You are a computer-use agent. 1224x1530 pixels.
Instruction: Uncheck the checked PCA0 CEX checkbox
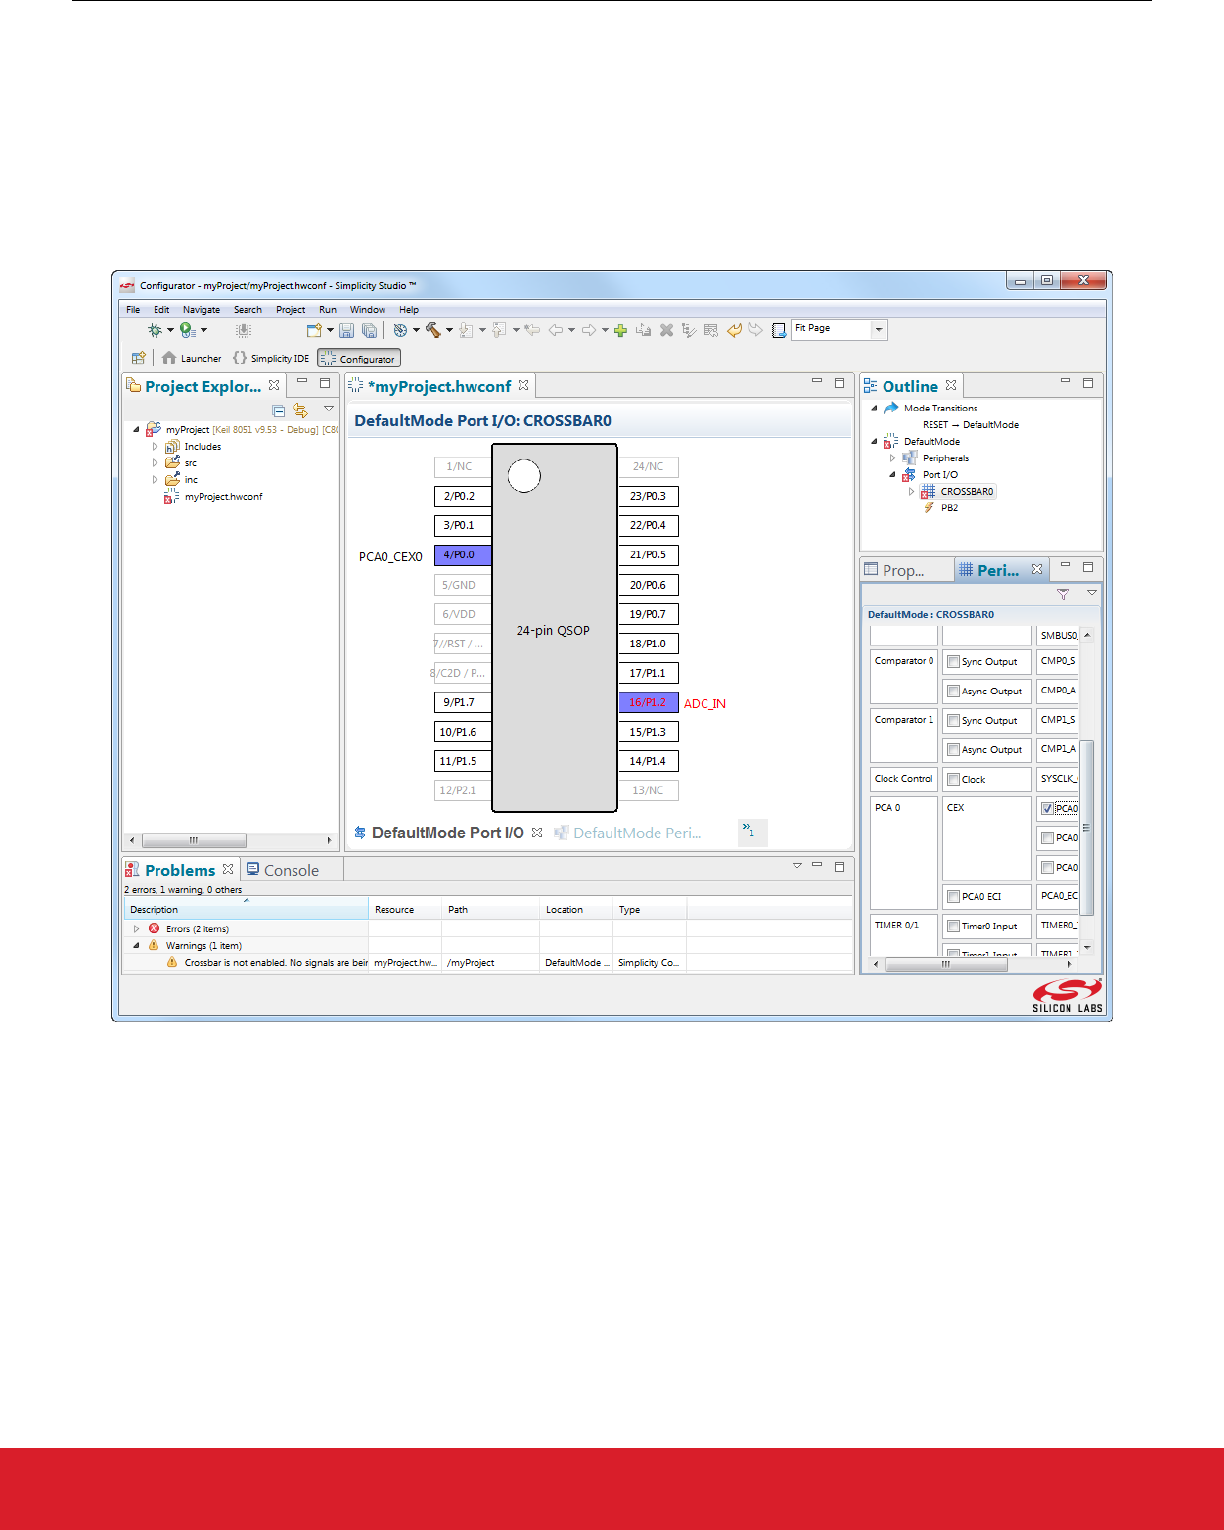[1047, 809]
